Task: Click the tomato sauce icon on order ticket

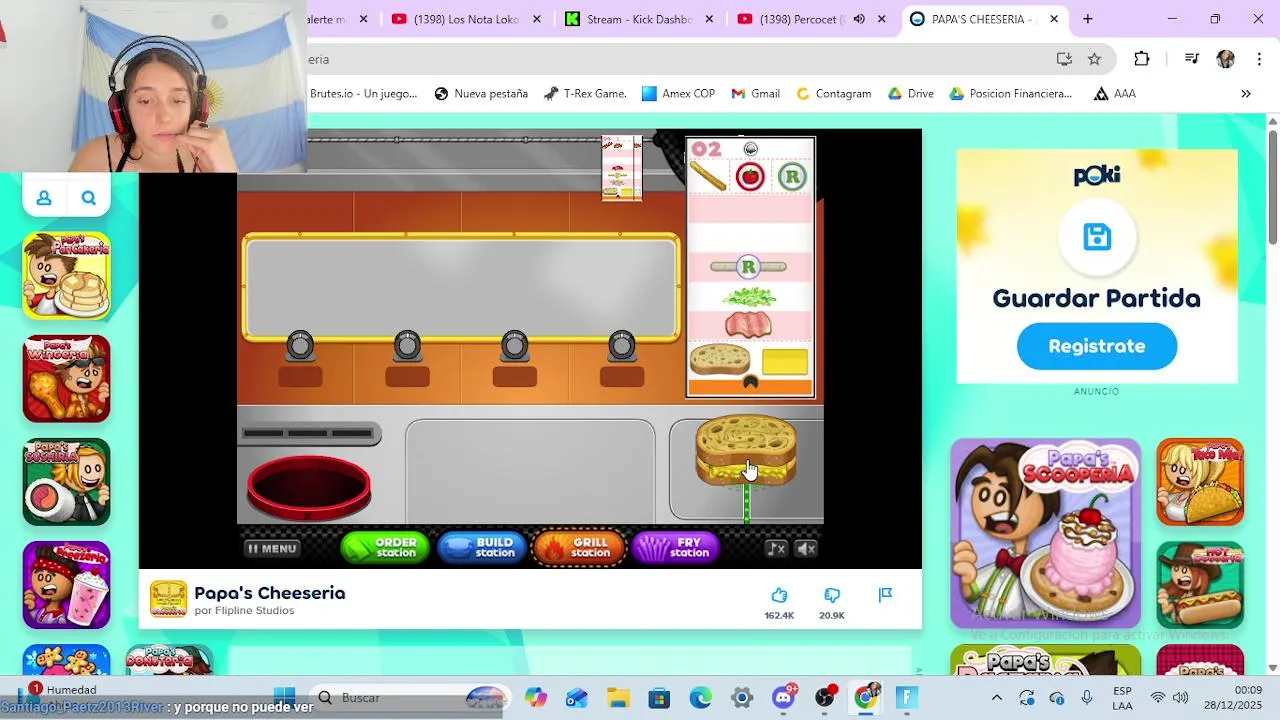Action: pos(750,177)
